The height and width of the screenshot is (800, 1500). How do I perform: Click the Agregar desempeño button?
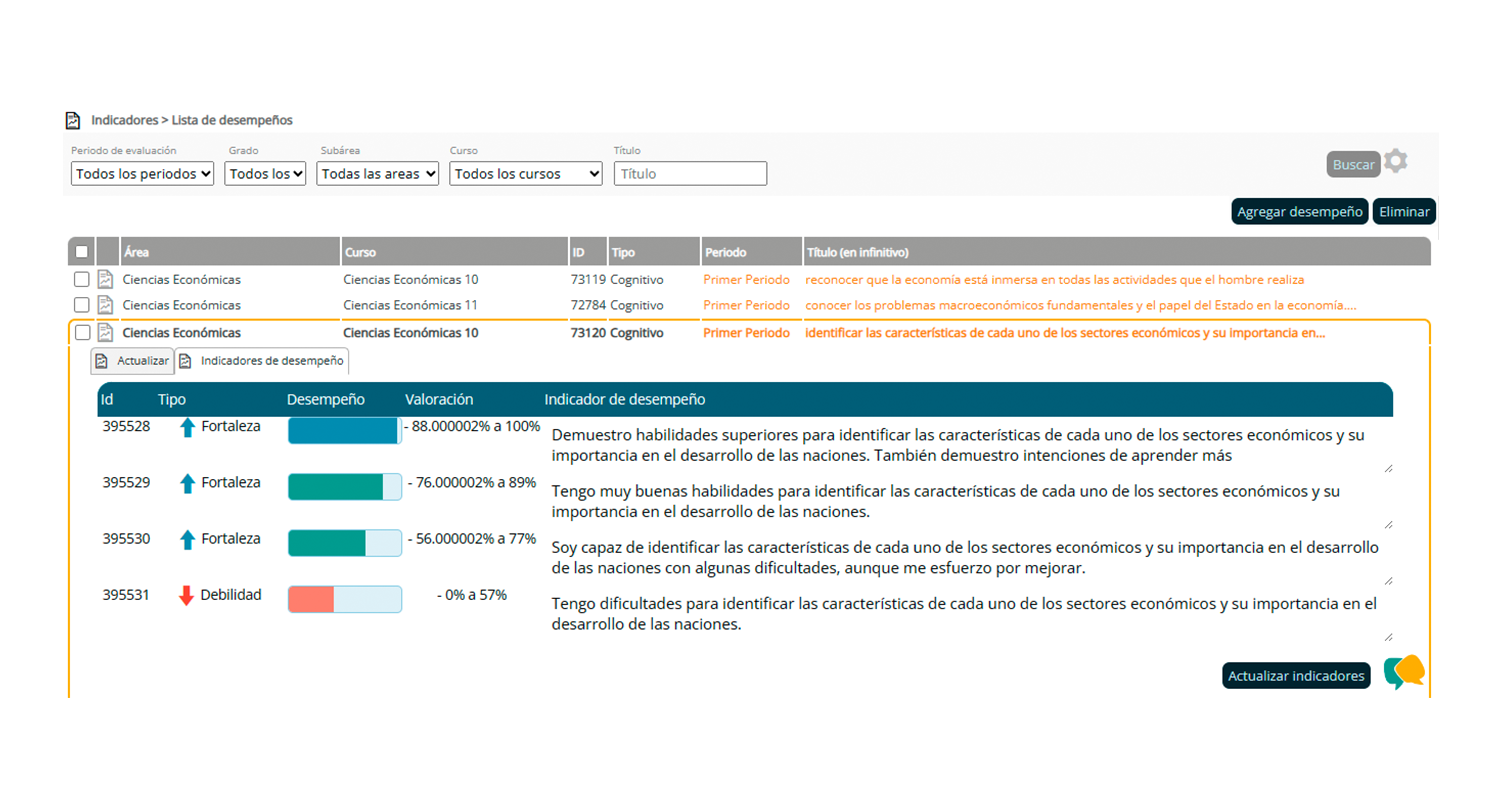(x=1300, y=212)
